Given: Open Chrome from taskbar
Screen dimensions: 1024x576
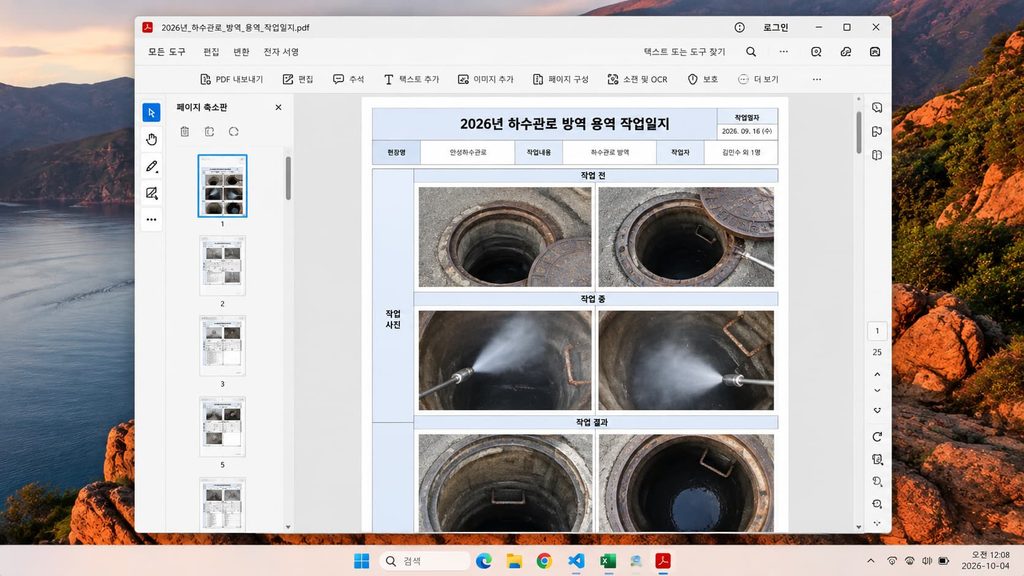Looking at the screenshot, I should tap(544, 561).
